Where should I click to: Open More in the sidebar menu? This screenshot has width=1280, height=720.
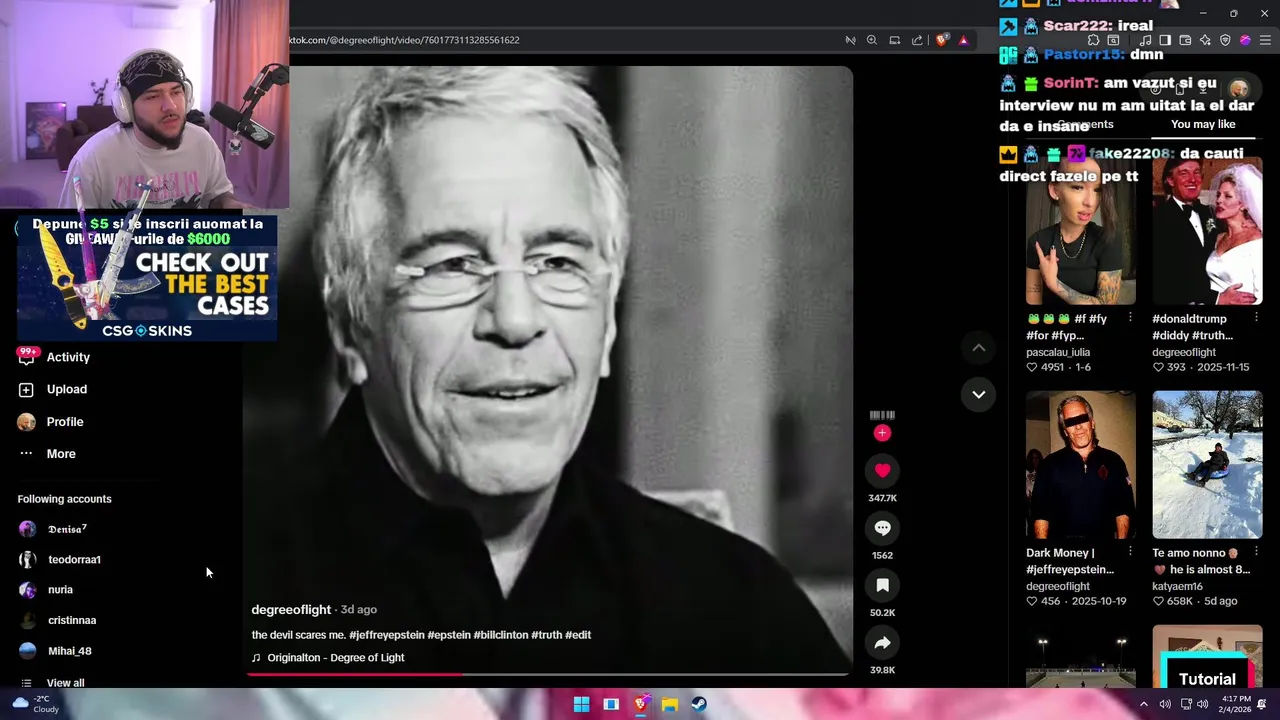pos(61,454)
